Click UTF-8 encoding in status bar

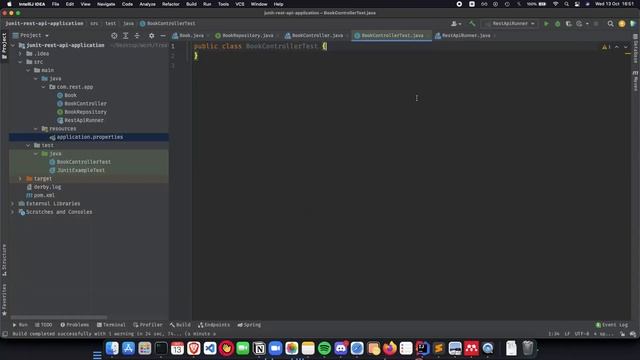[582, 334]
